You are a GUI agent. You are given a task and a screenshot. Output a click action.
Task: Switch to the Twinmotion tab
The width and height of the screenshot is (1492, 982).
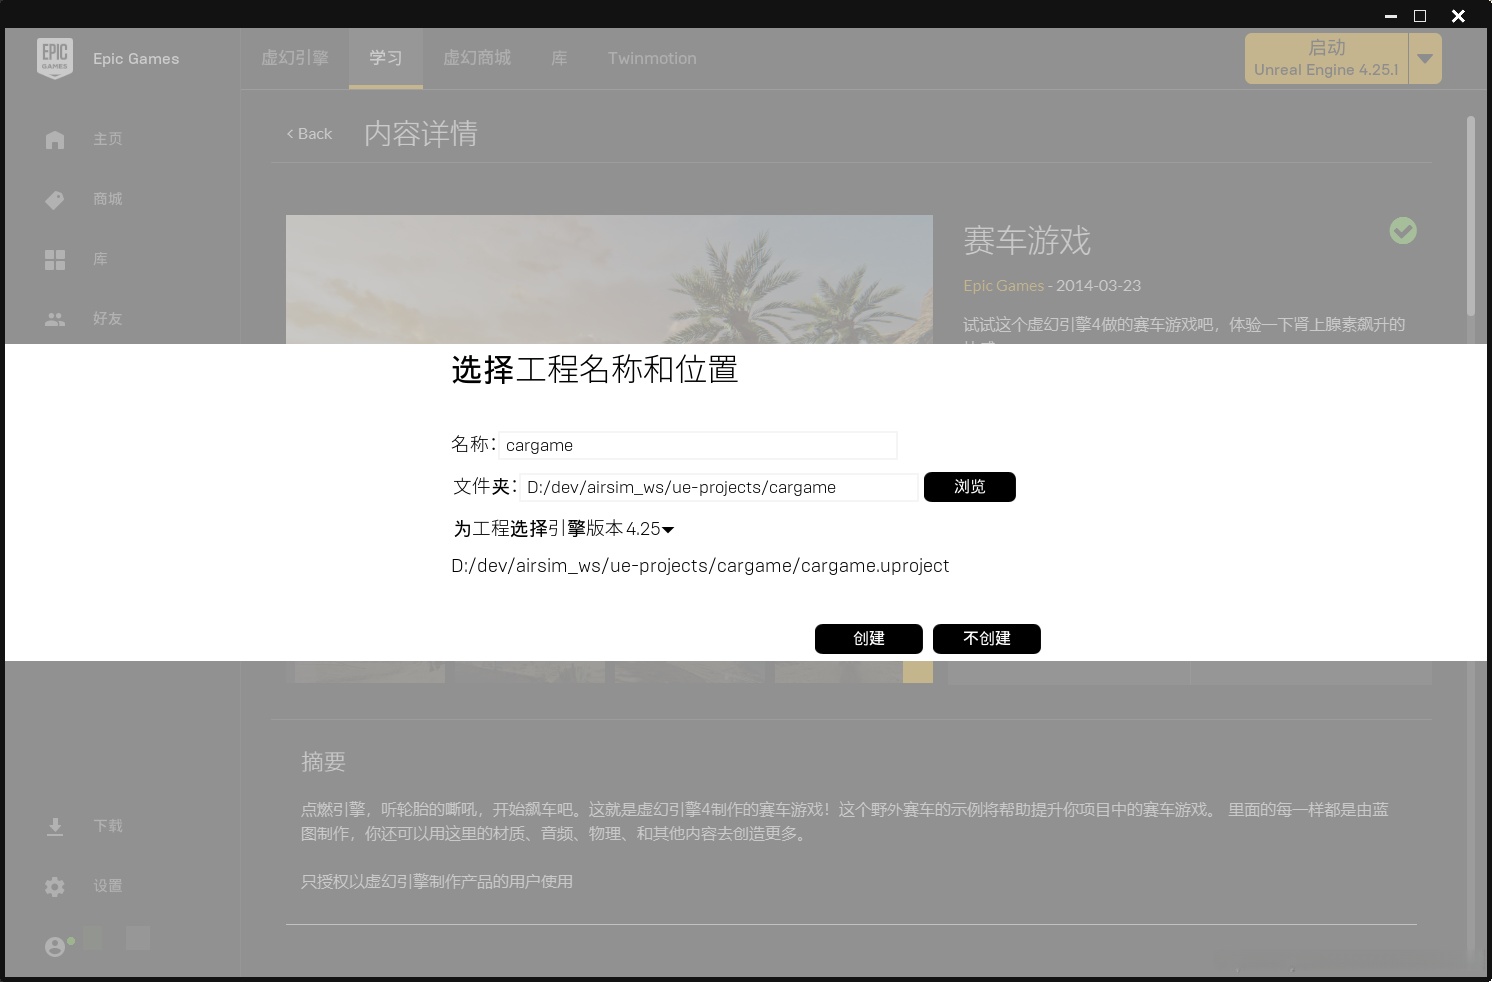click(x=651, y=58)
